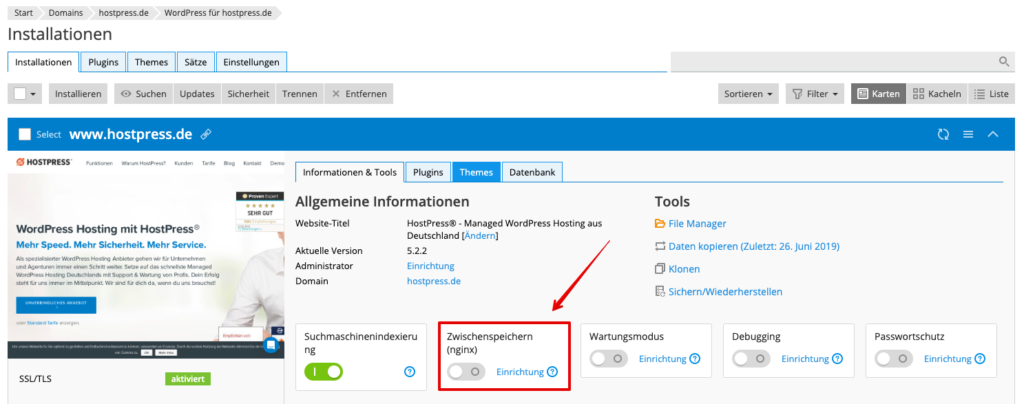
Task: Click Sichern/Wiederherstellen link
Action: (725, 292)
